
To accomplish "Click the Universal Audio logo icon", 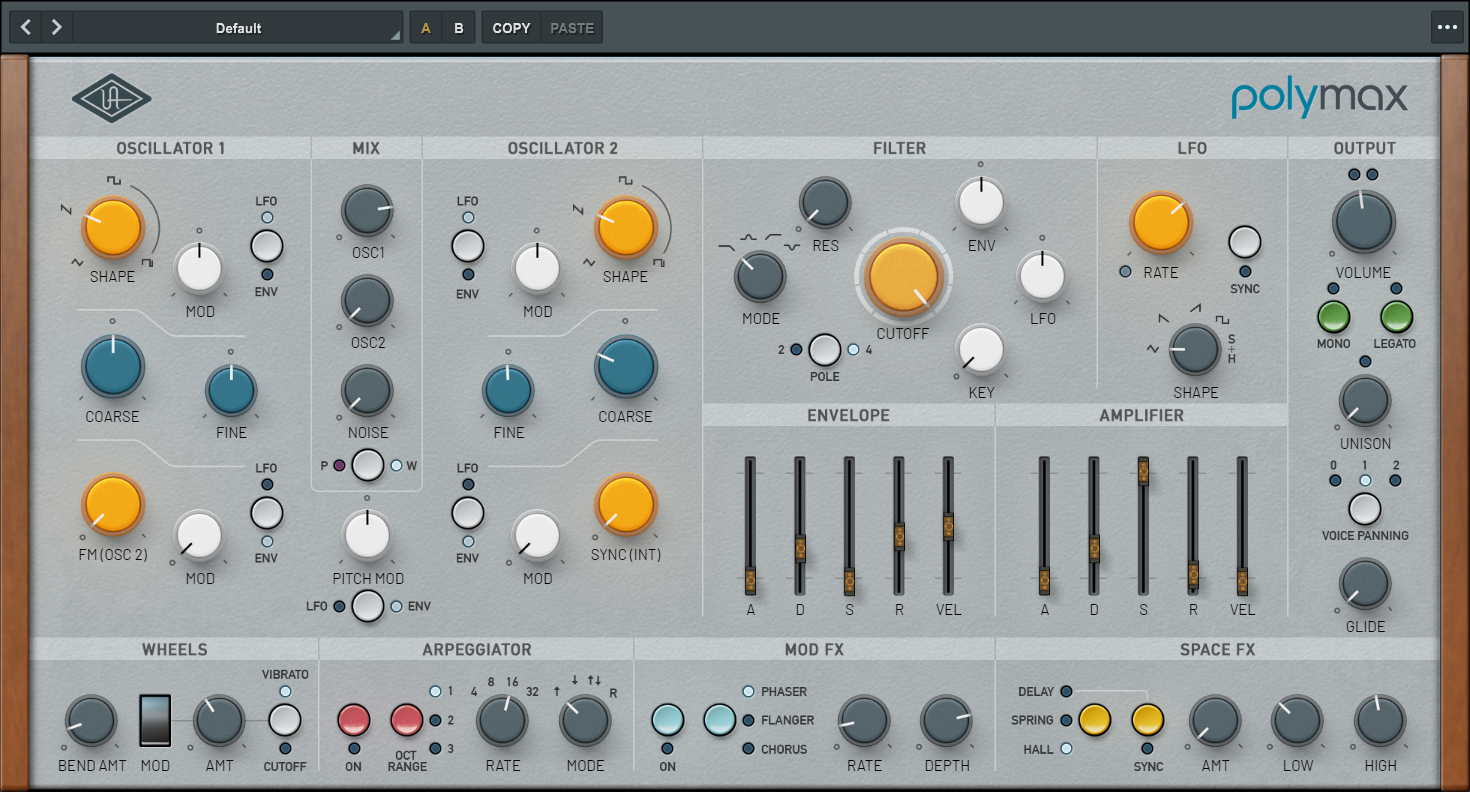I will [x=111, y=99].
